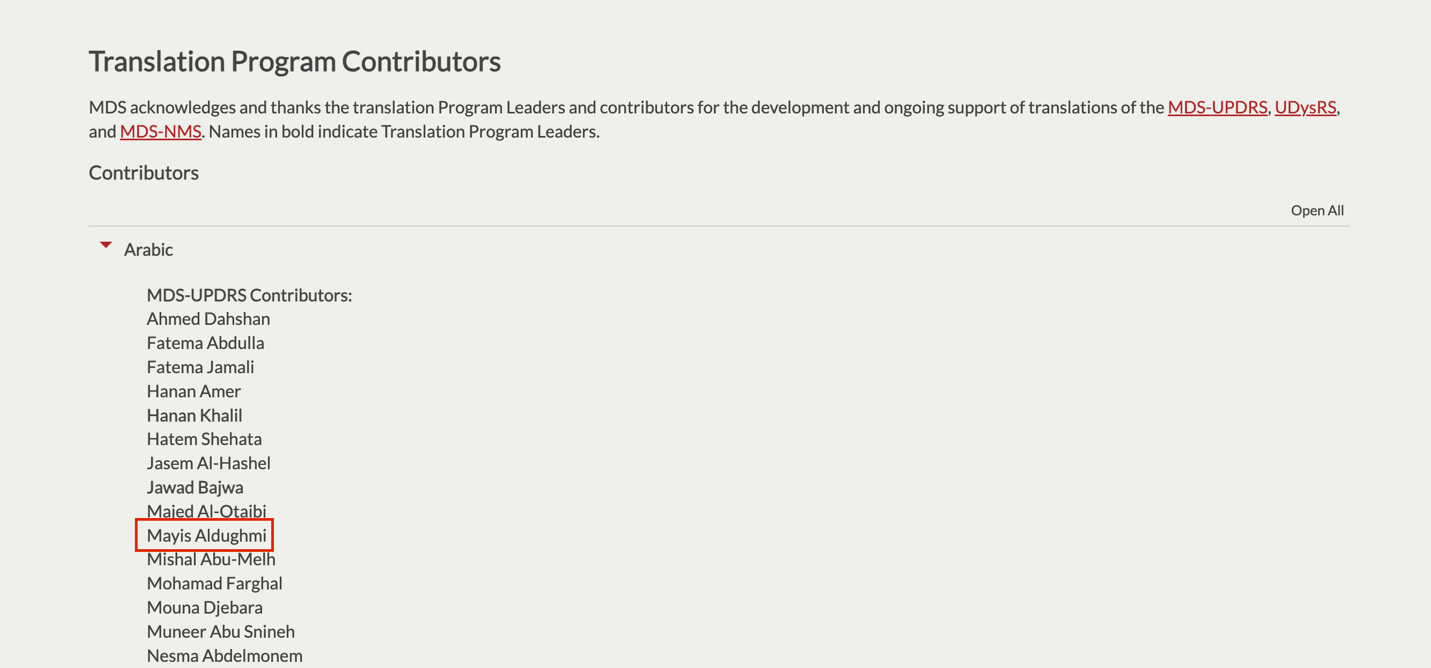1431x668 pixels.
Task: Select the MDS-UPDRS Contributors label
Action: click(249, 295)
